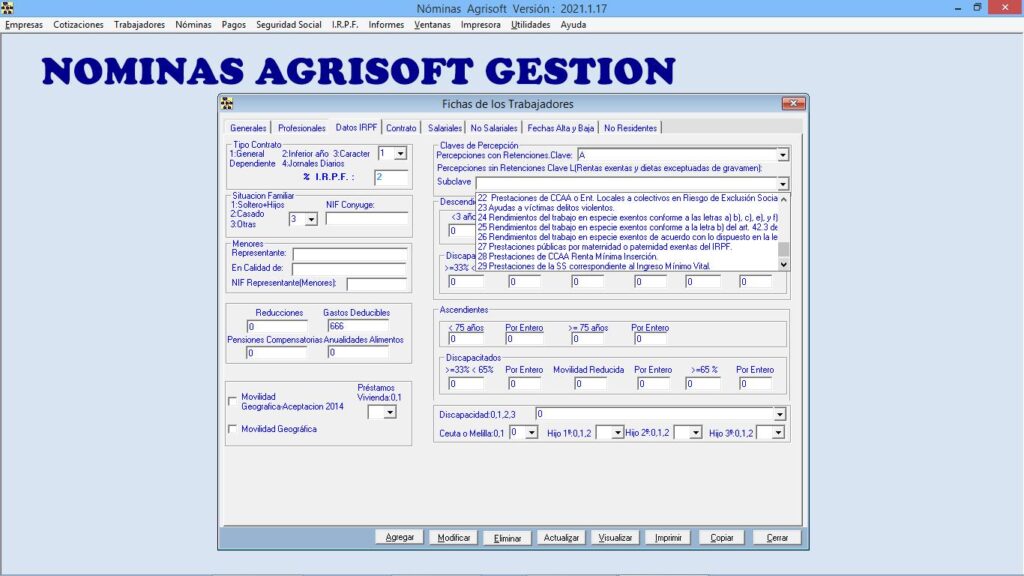Click the Modificar button
Viewport: 1024px width, 576px height.
pos(453,537)
